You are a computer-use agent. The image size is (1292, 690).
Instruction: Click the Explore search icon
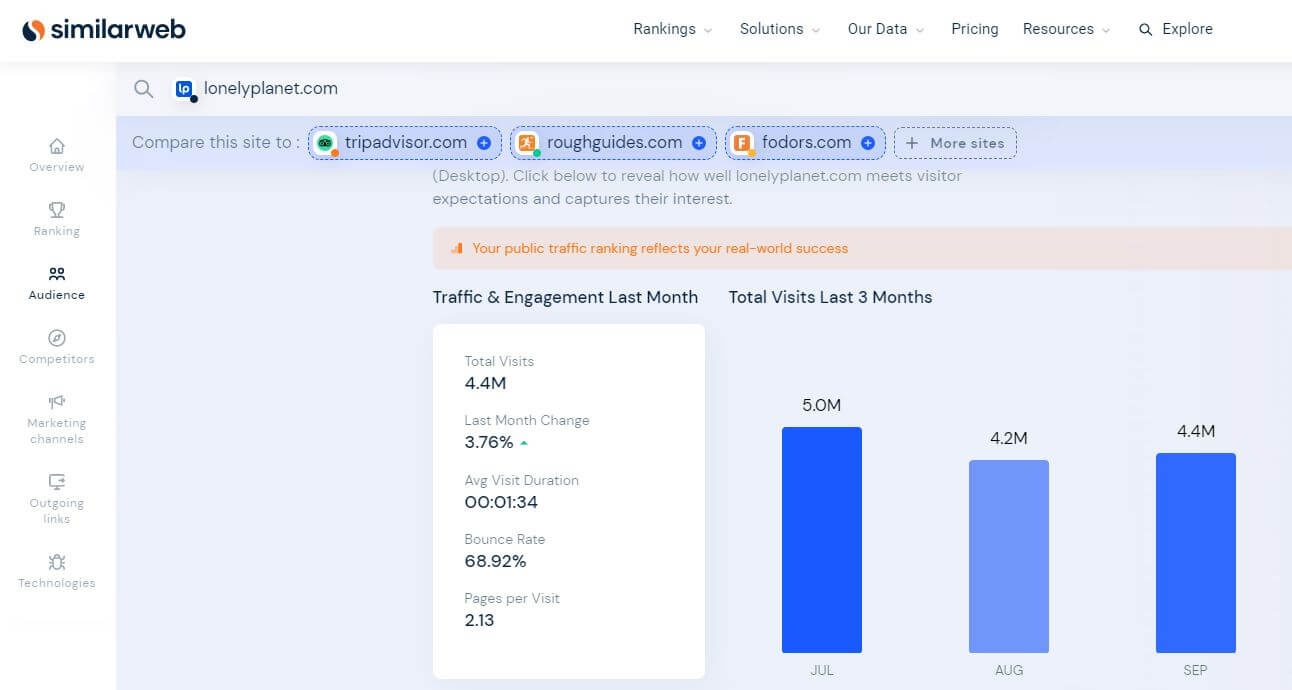point(1146,30)
